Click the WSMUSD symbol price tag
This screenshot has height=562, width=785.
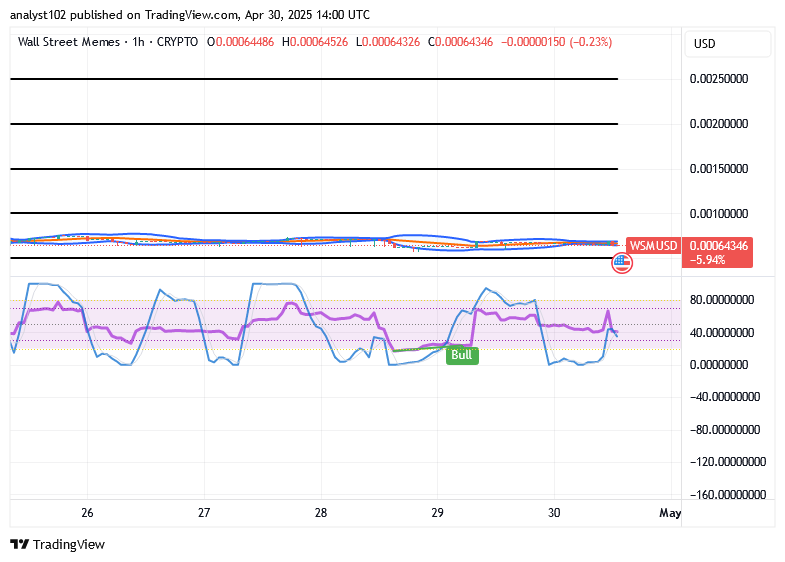tap(653, 246)
